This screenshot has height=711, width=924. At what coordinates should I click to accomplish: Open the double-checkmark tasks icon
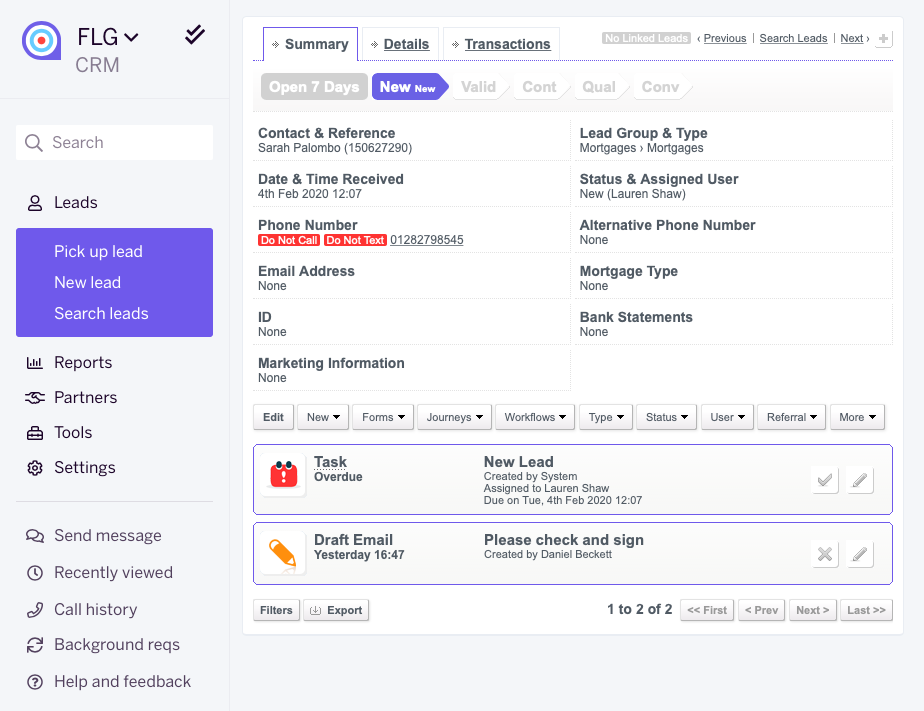coord(194,35)
